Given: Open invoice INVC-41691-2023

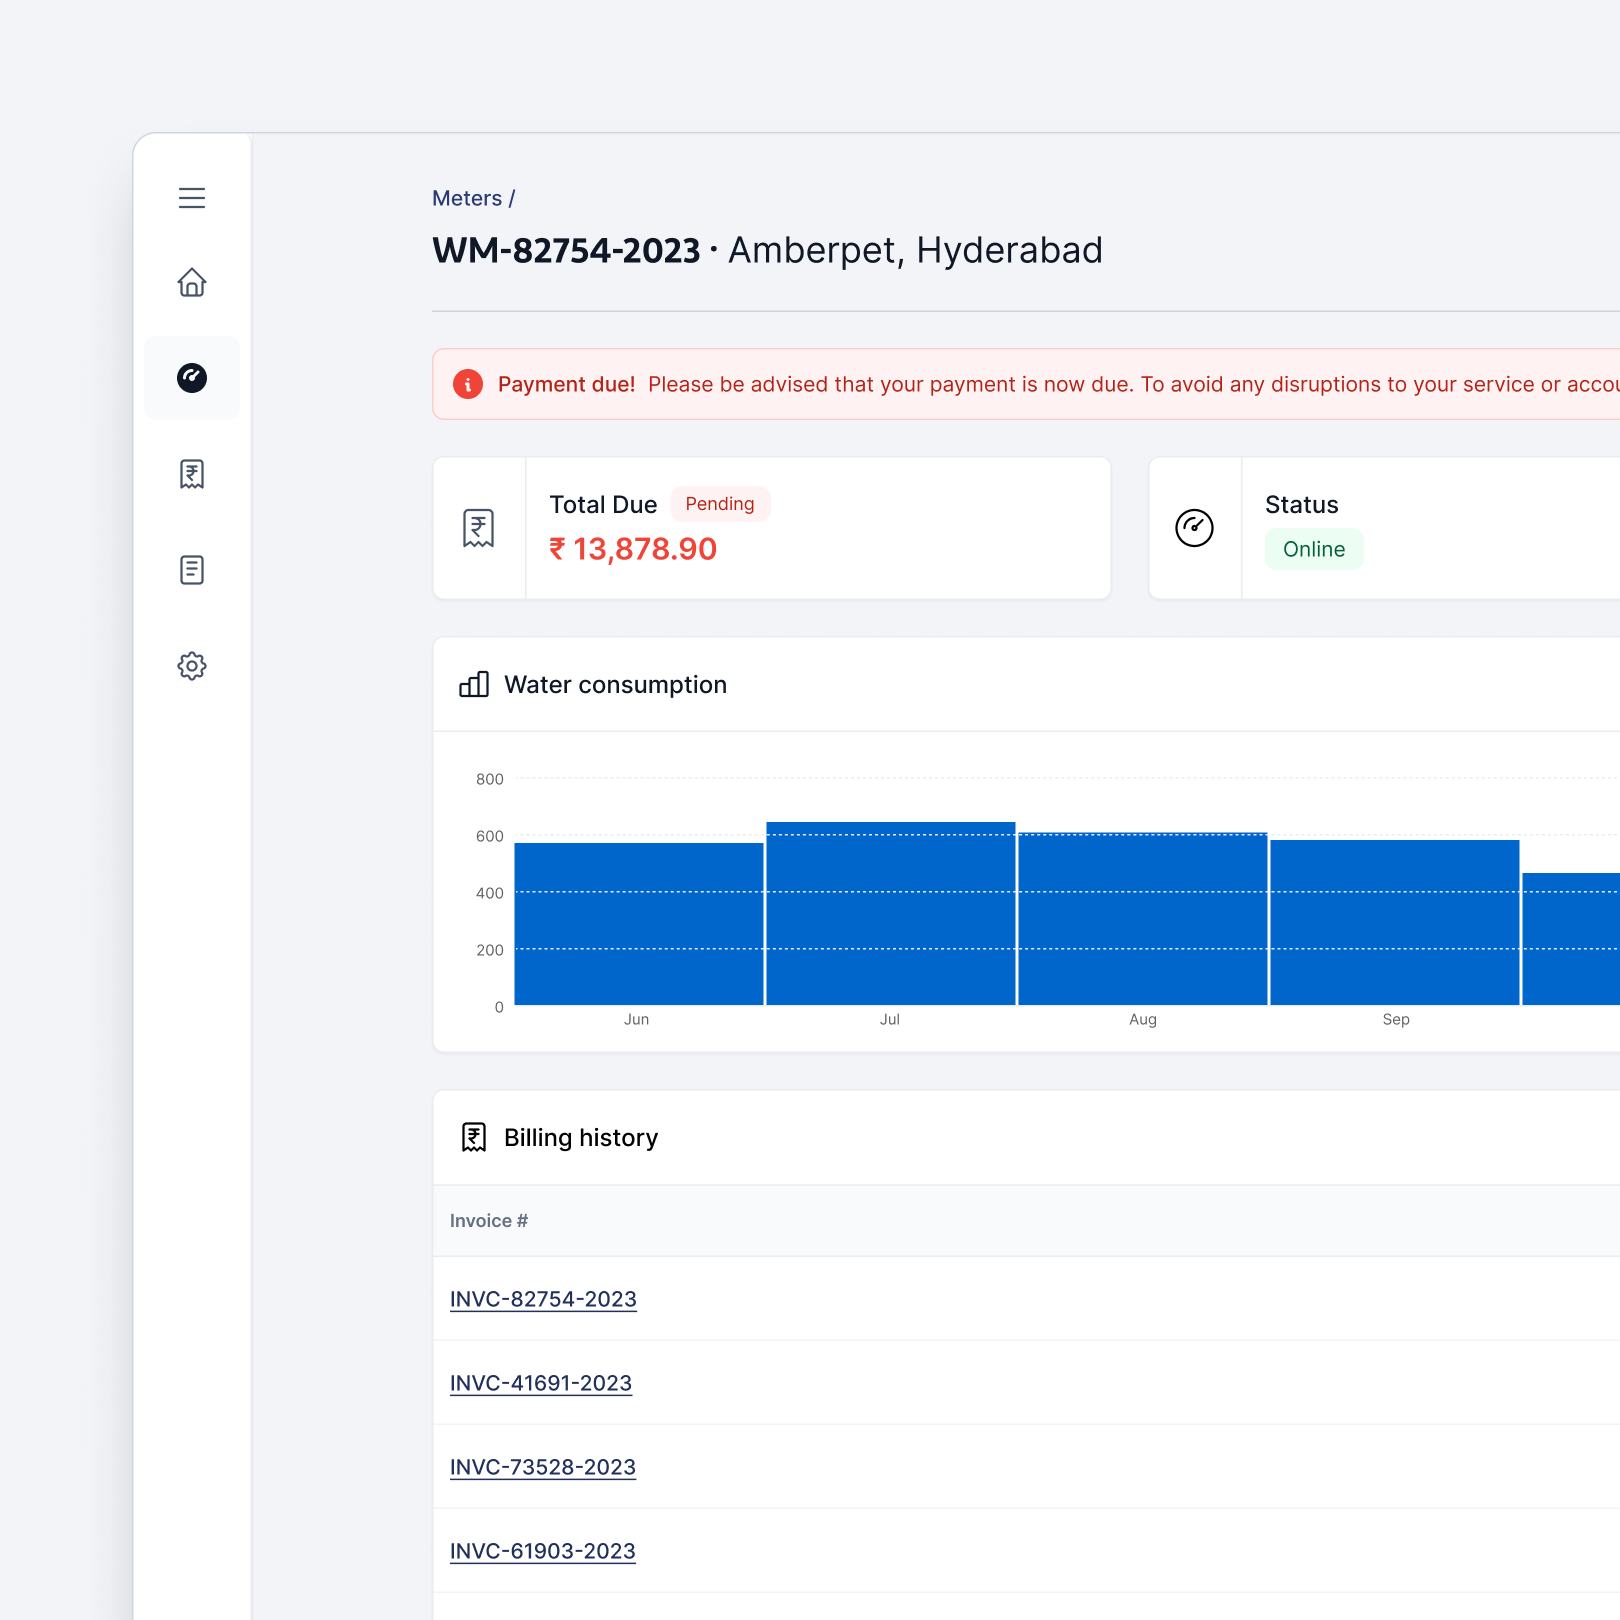Looking at the screenshot, I should [x=541, y=1383].
